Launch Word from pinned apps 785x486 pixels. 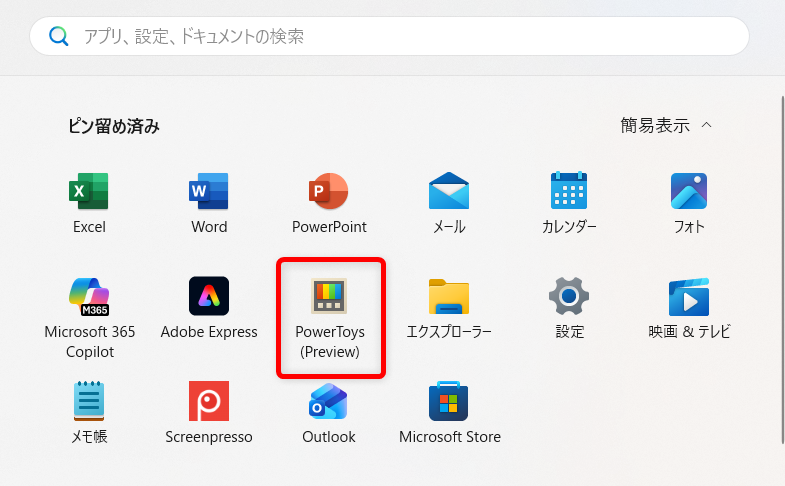pyautogui.click(x=209, y=203)
